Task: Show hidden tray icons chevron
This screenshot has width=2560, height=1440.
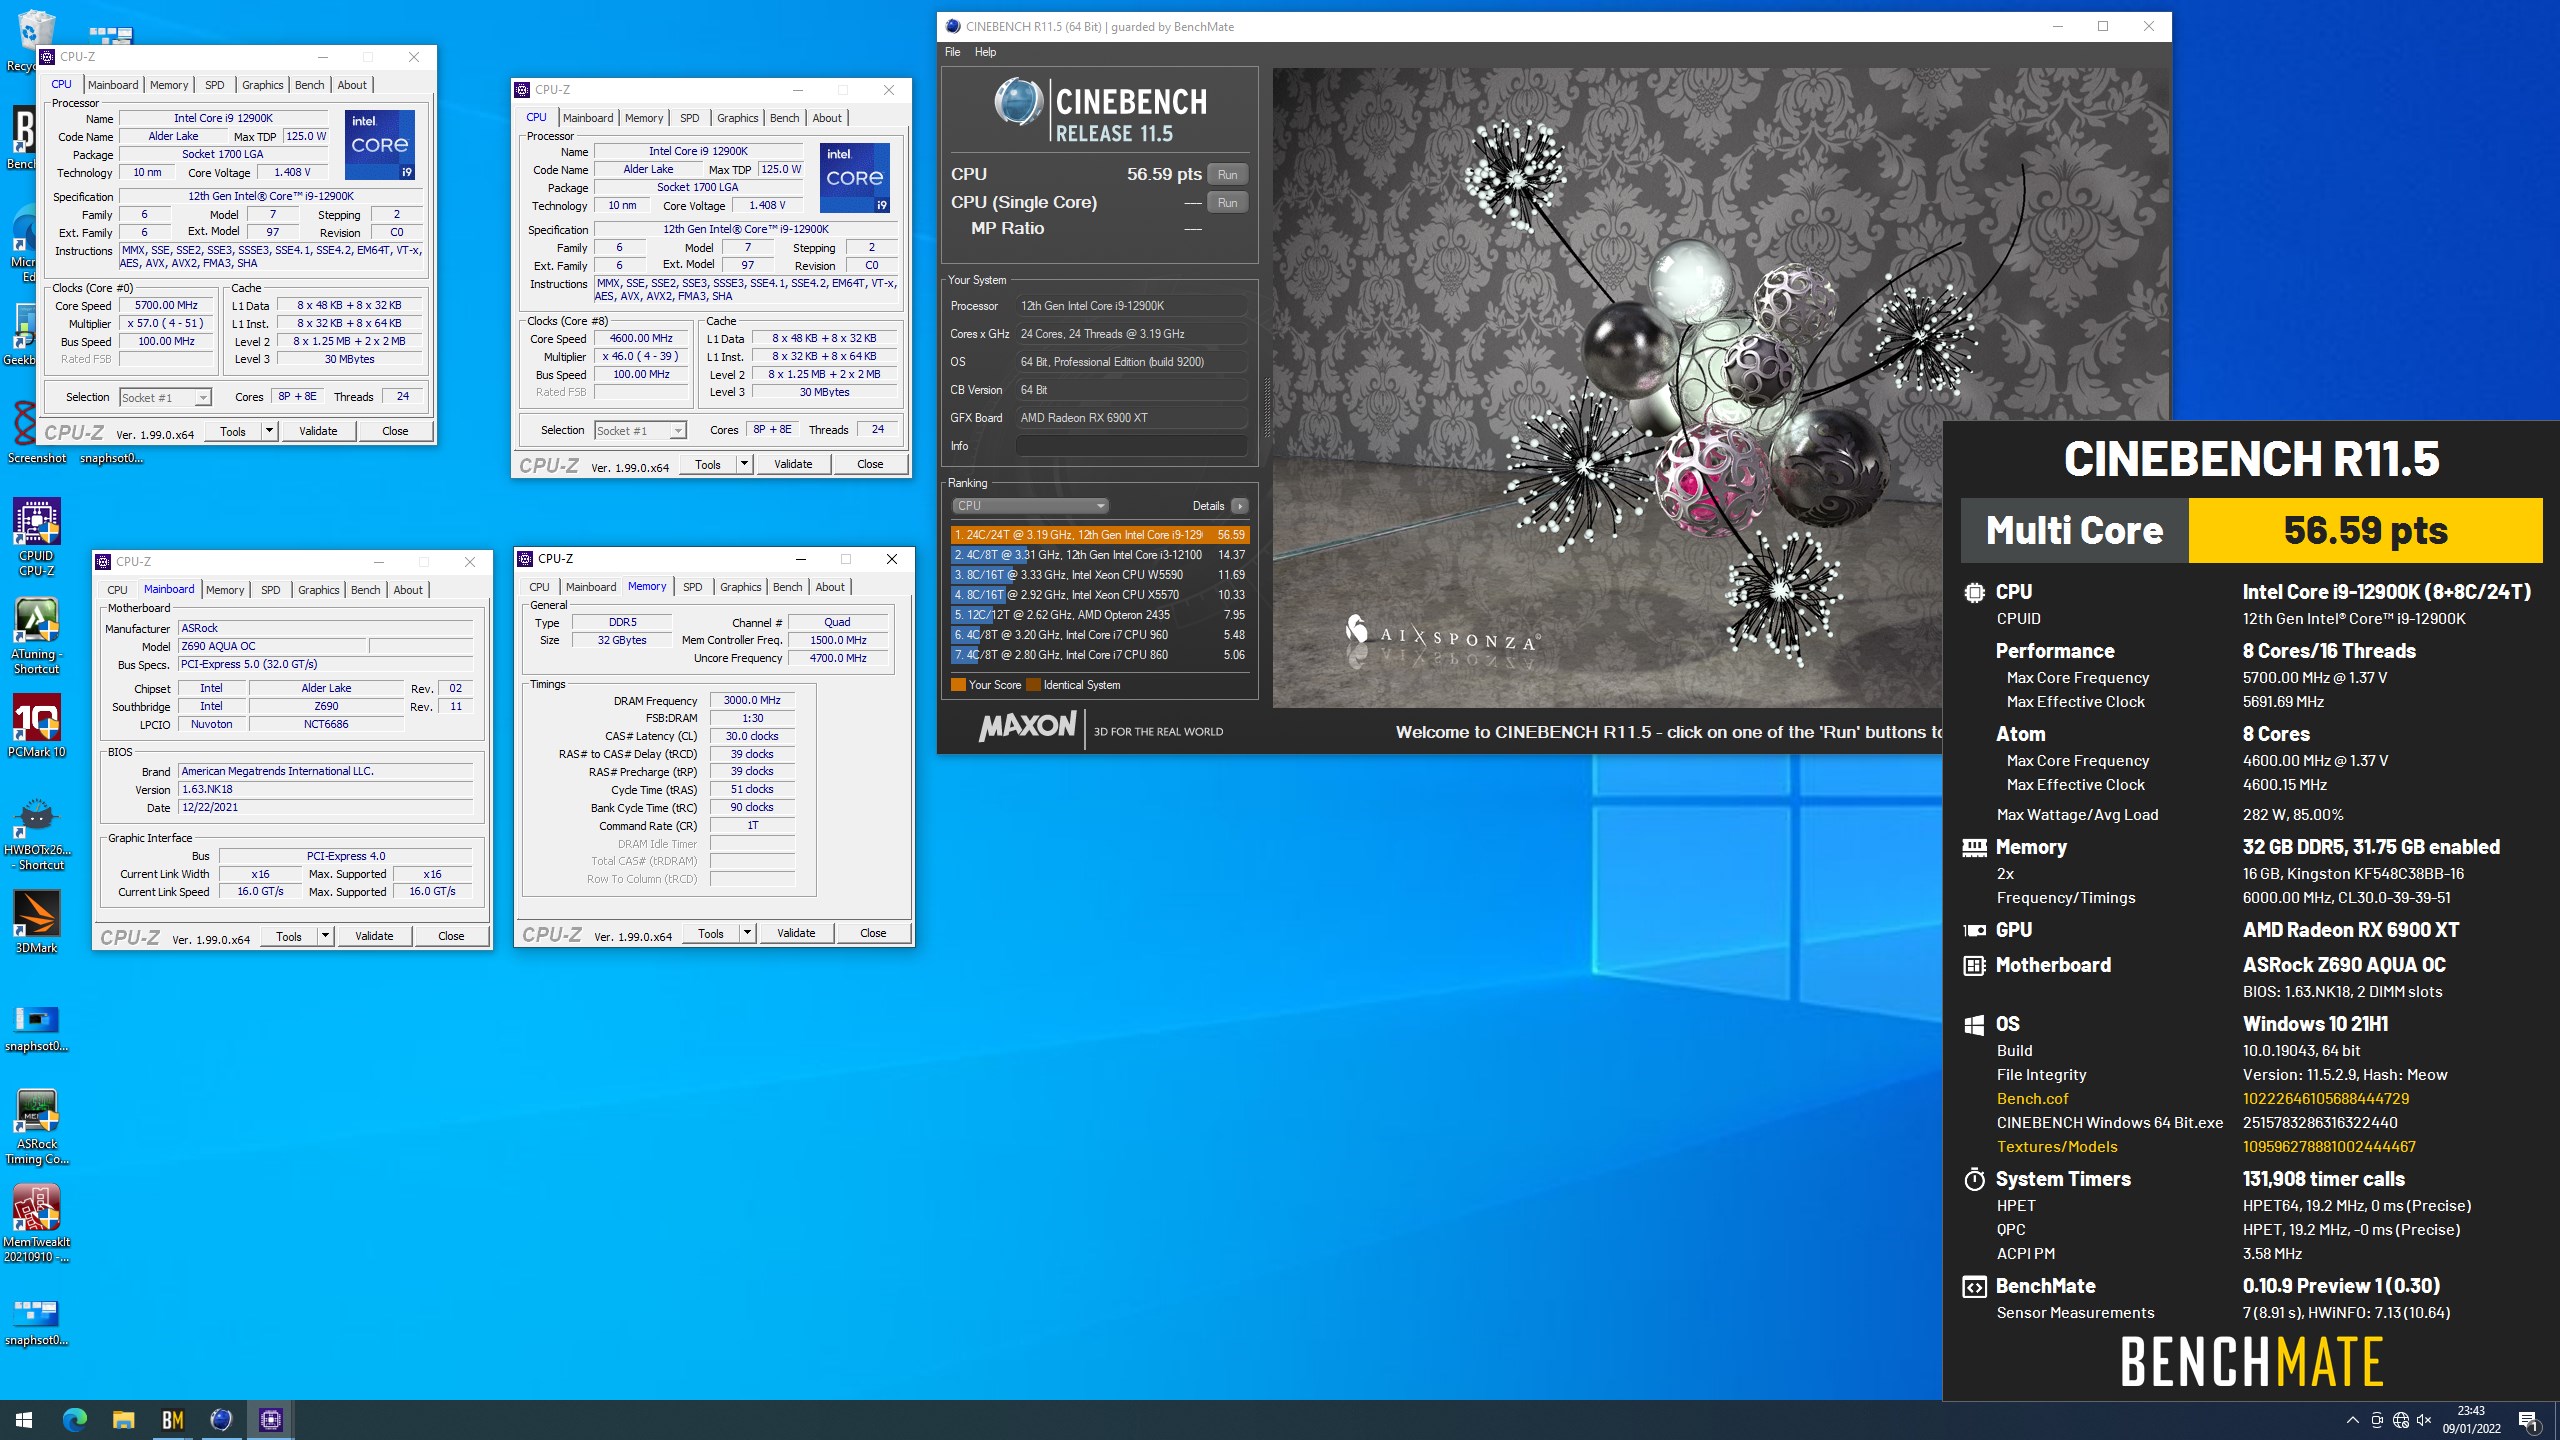Action: (2352, 1420)
